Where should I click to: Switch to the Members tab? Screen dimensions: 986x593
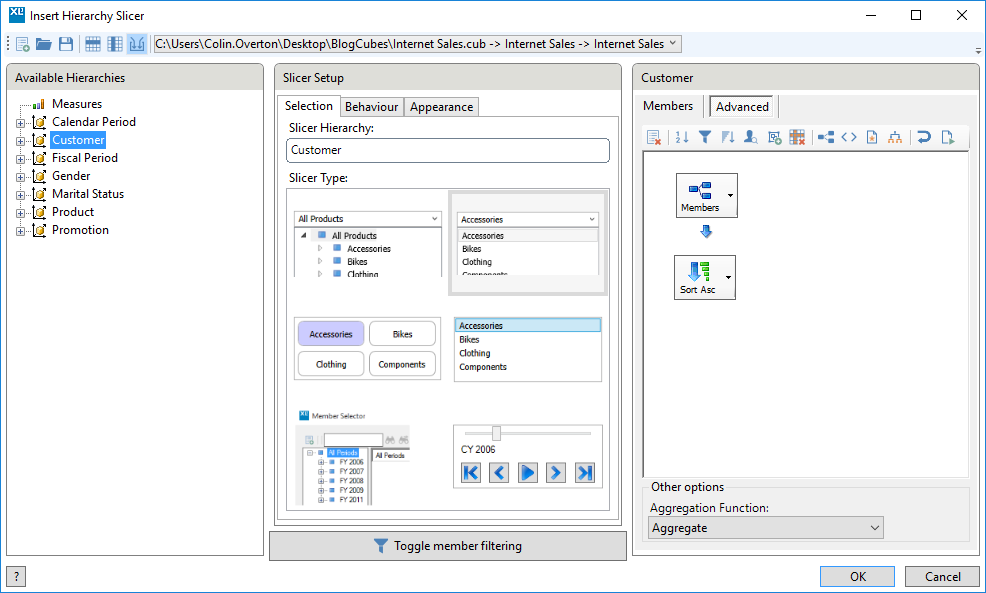668,106
